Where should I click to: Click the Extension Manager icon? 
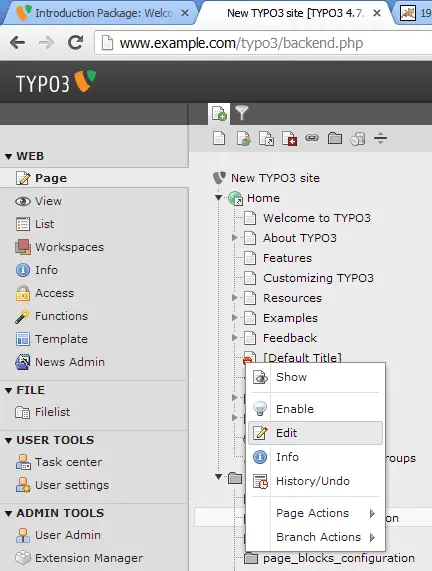[x=23, y=558]
